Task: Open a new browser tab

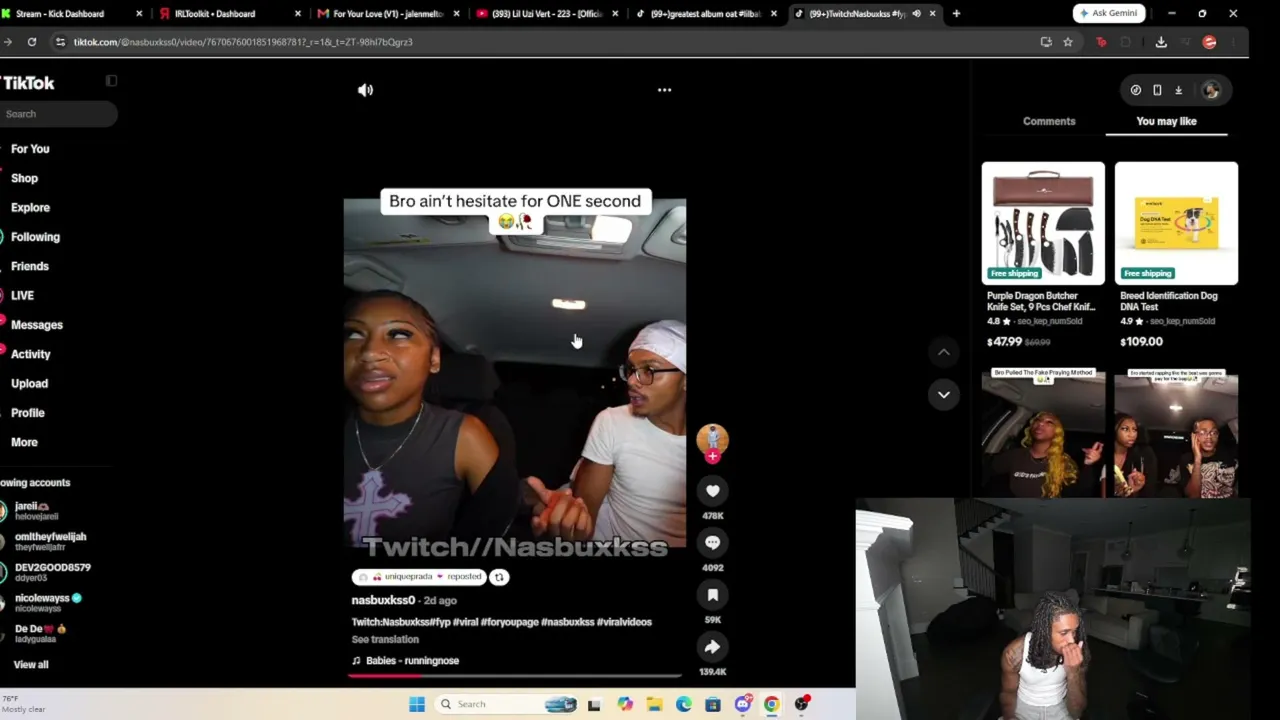Action: click(956, 14)
